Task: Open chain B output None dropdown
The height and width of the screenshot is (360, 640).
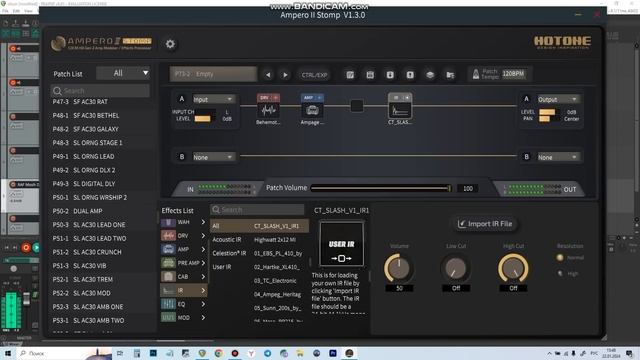Action: click(x=558, y=157)
